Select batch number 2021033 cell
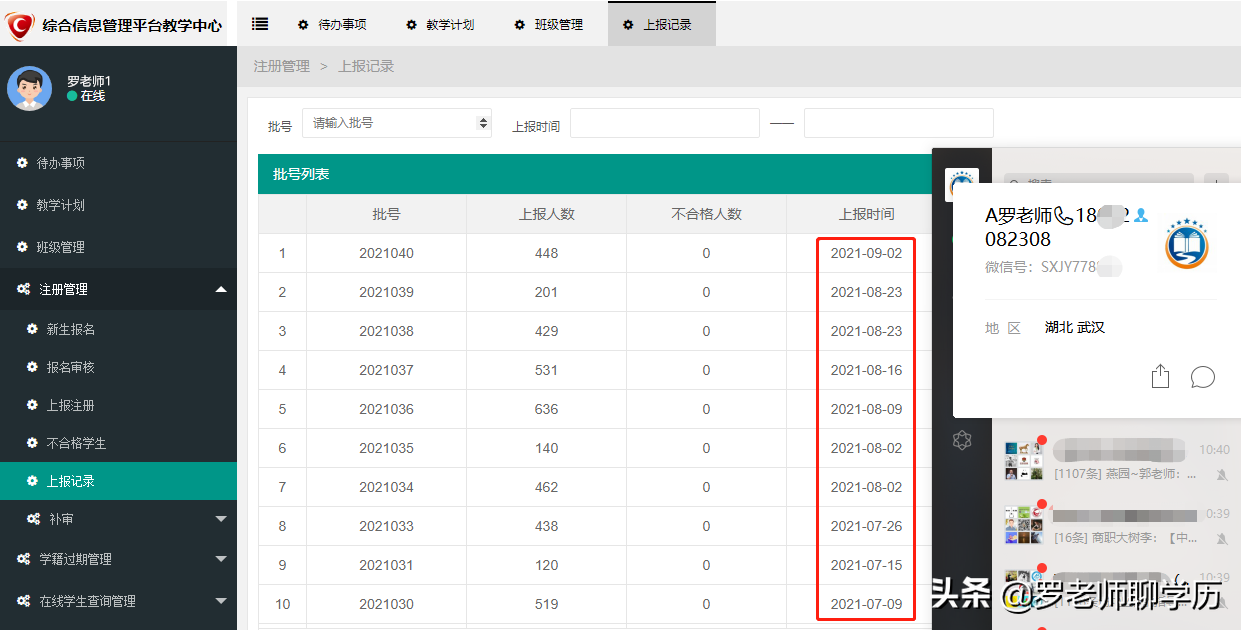 tap(386, 526)
